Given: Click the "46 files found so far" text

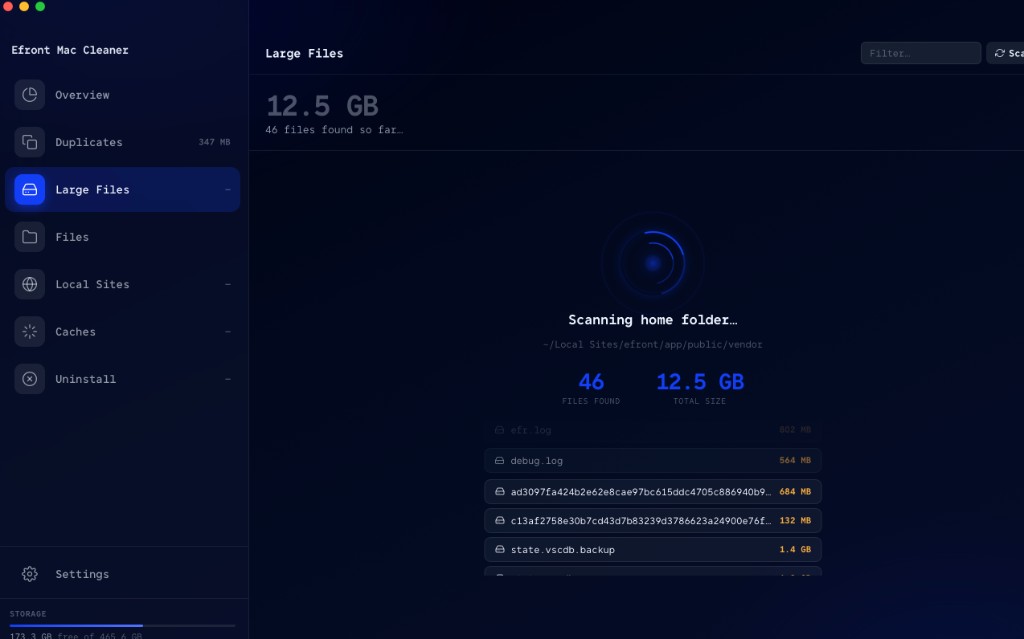Looking at the screenshot, I should [334, 130].
